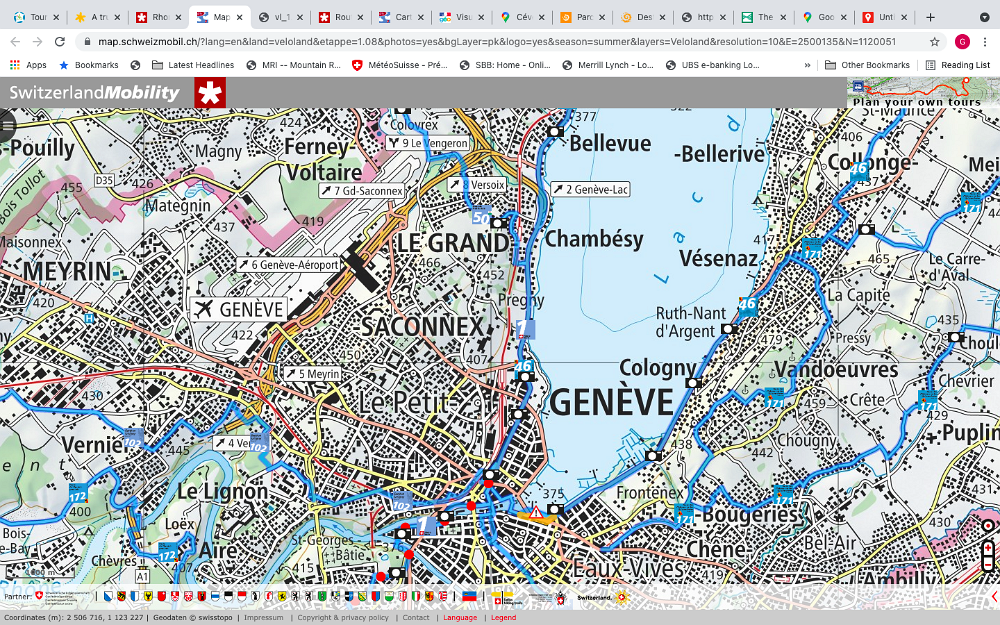Open the collapsed side menu handle
The height and width of the screenshot is (625, 1000).
click(7, 125)
